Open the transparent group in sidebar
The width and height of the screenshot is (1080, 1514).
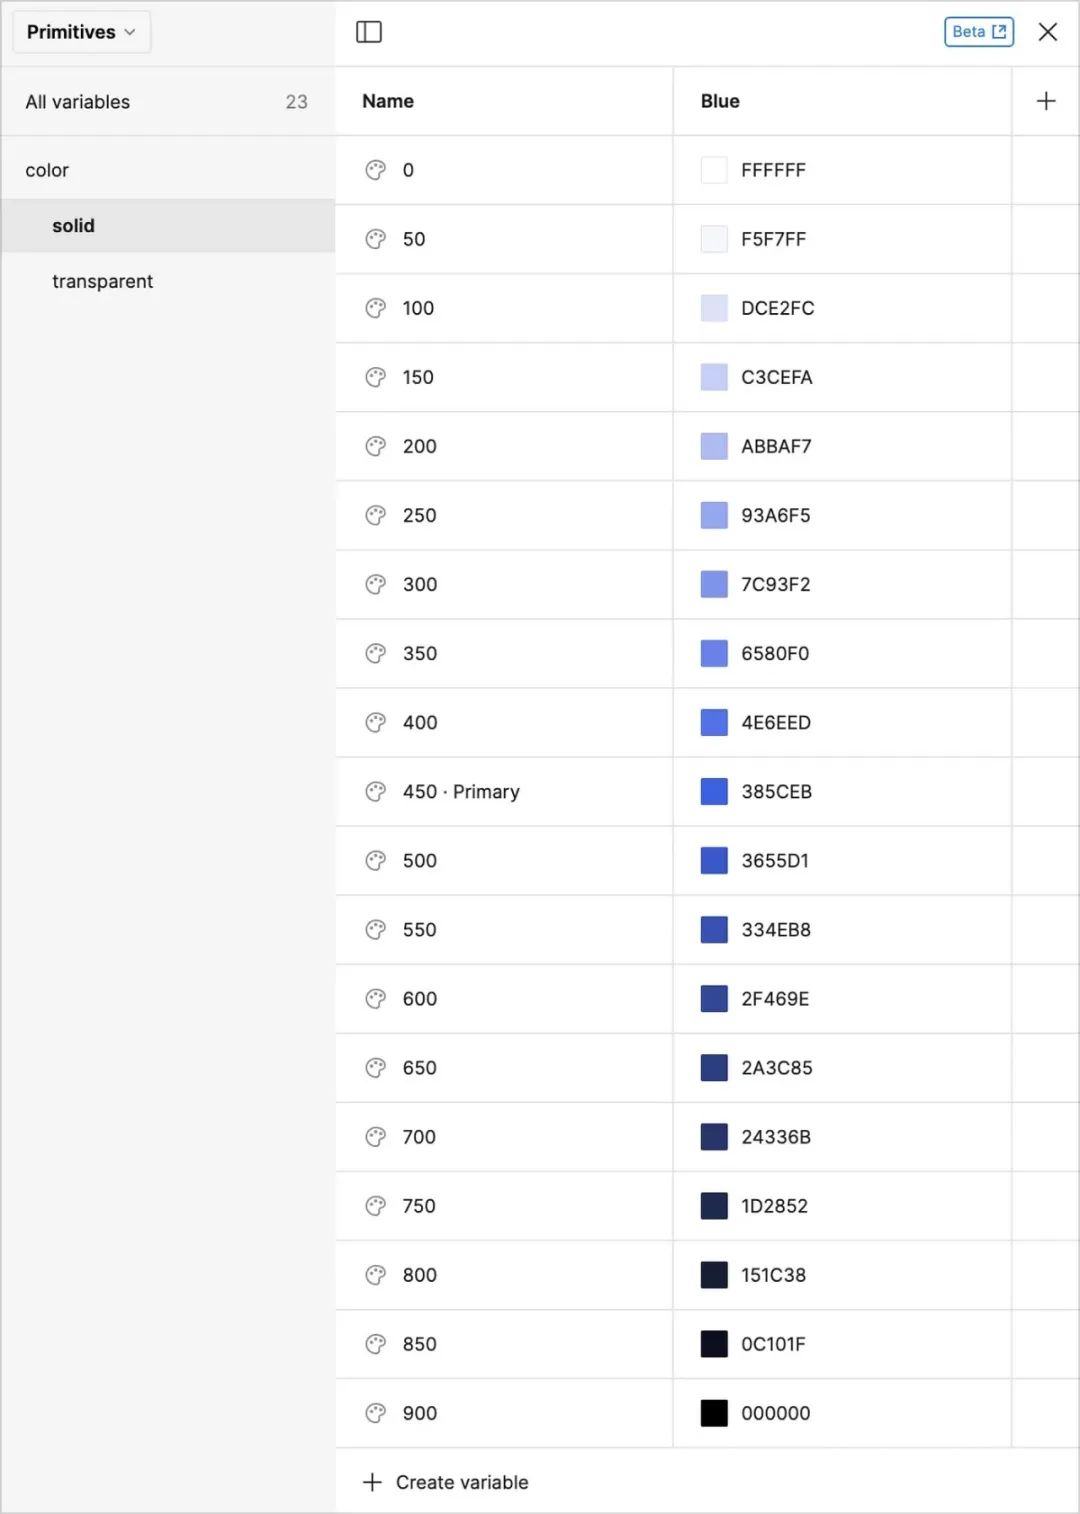[102, 282]
